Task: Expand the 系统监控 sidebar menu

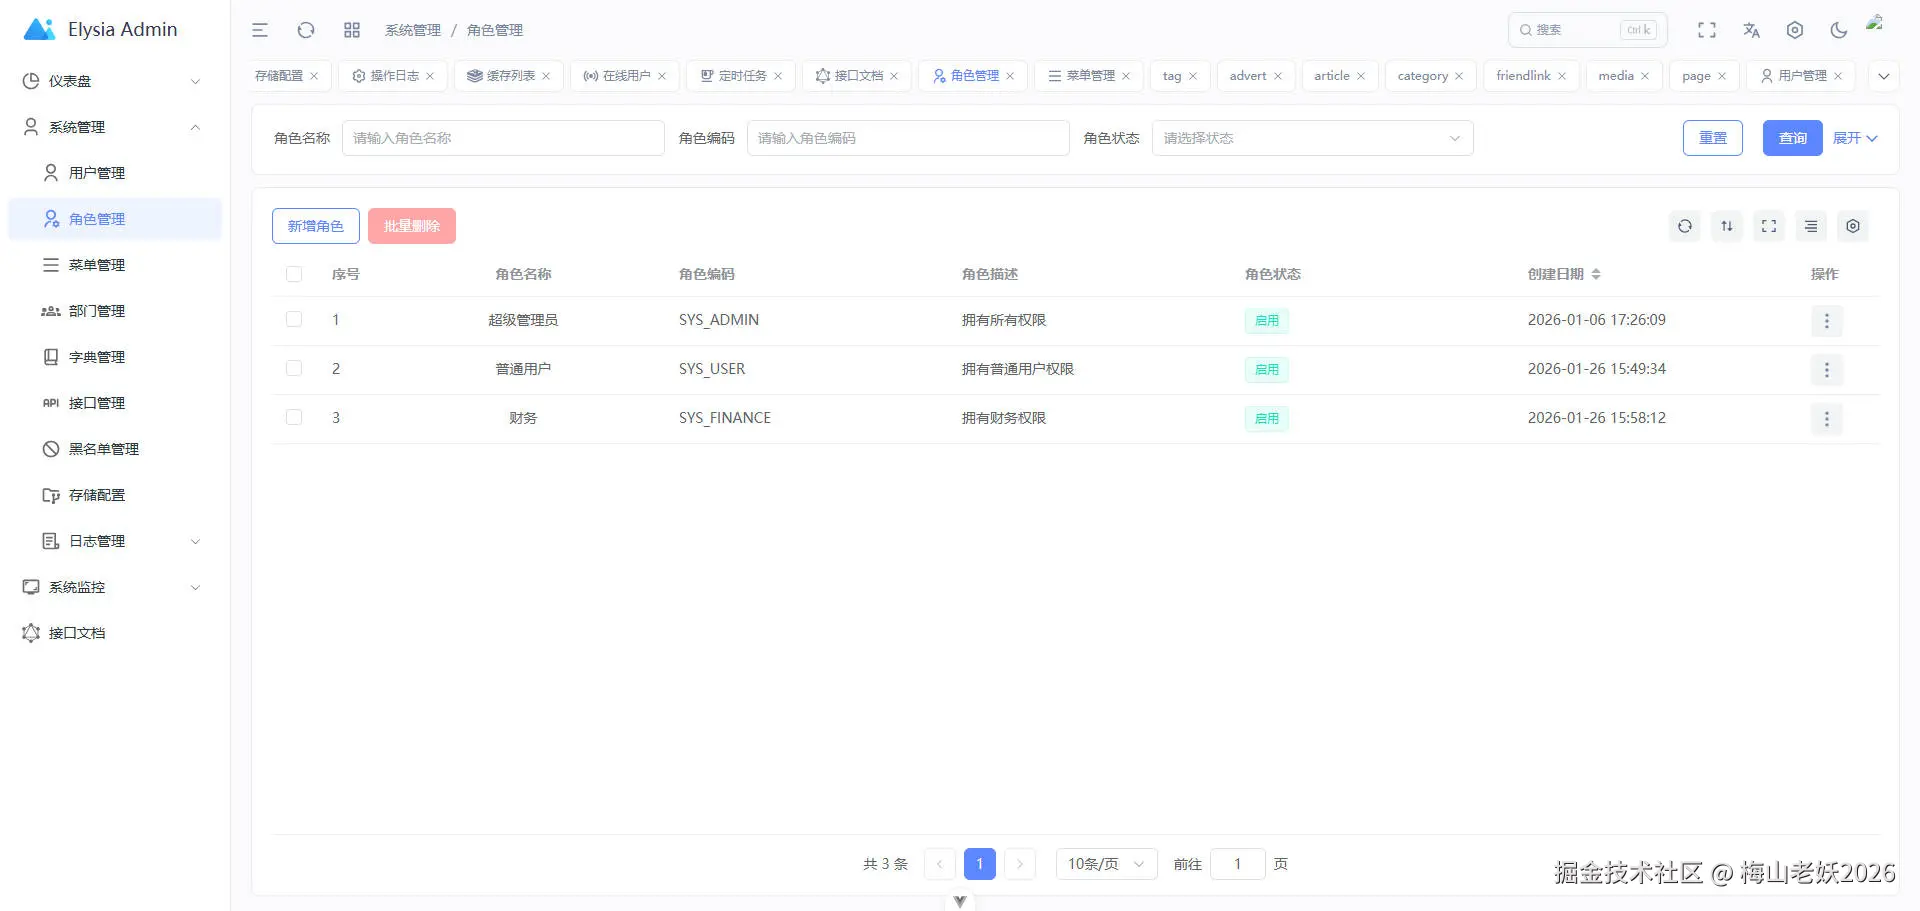Action: pos(115,587)
